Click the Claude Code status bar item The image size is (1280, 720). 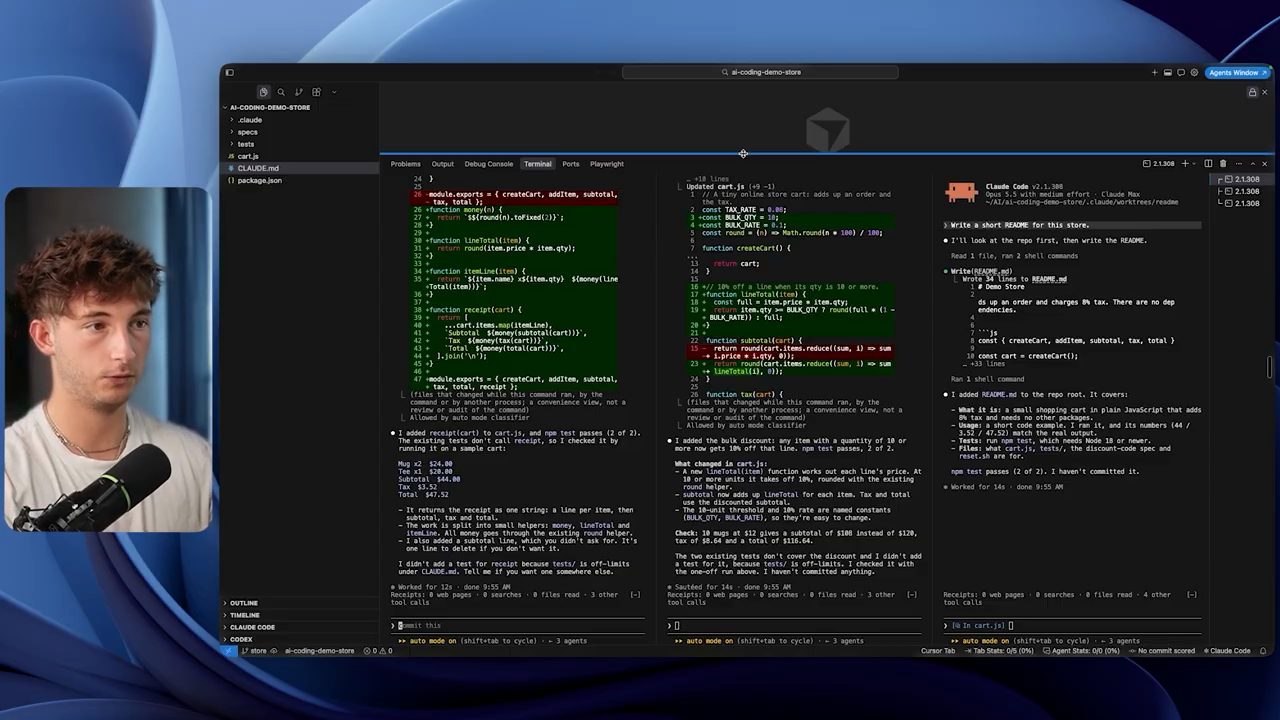click(1227, 651)
